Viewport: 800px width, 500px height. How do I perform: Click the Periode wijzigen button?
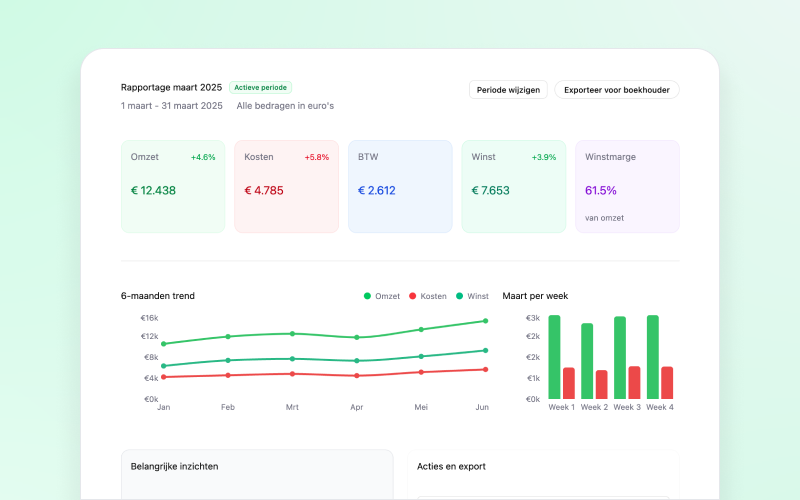click(508, 90)
